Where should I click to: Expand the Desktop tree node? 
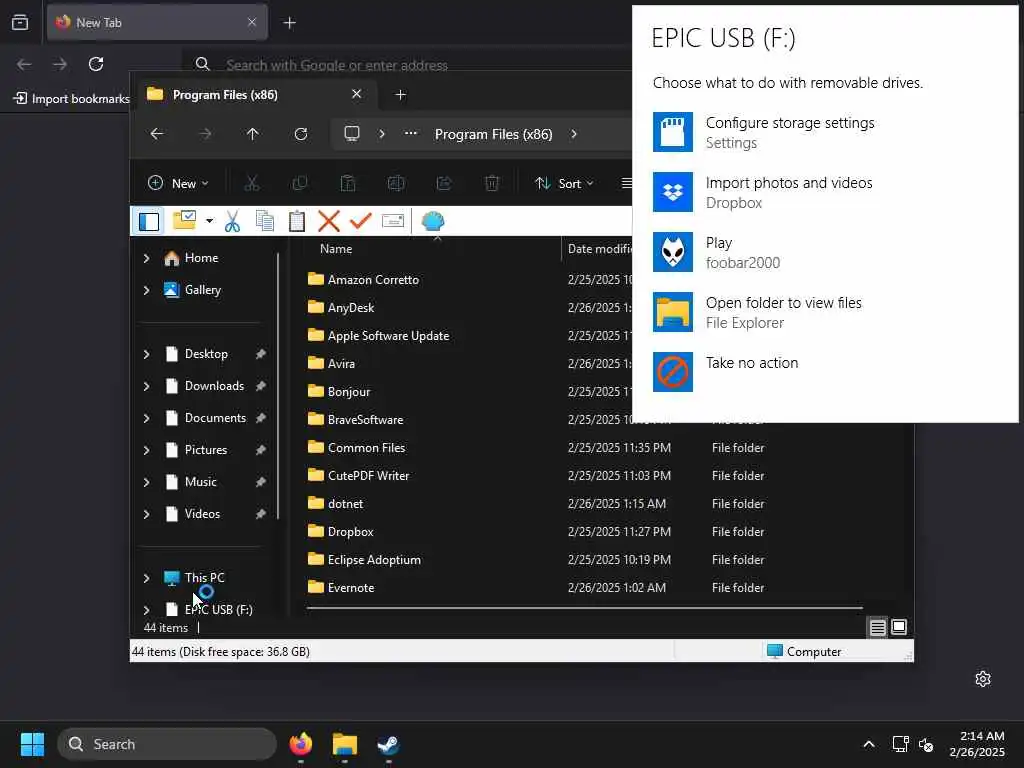coord(146,355)
